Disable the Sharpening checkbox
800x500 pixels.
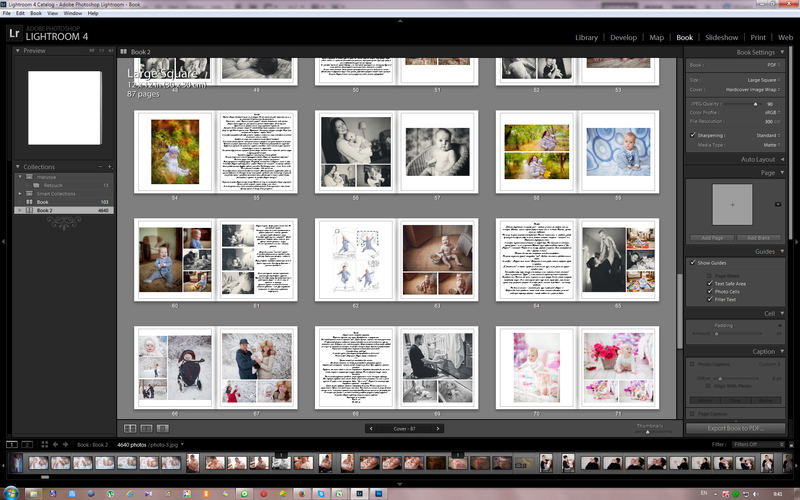[693, 134]
